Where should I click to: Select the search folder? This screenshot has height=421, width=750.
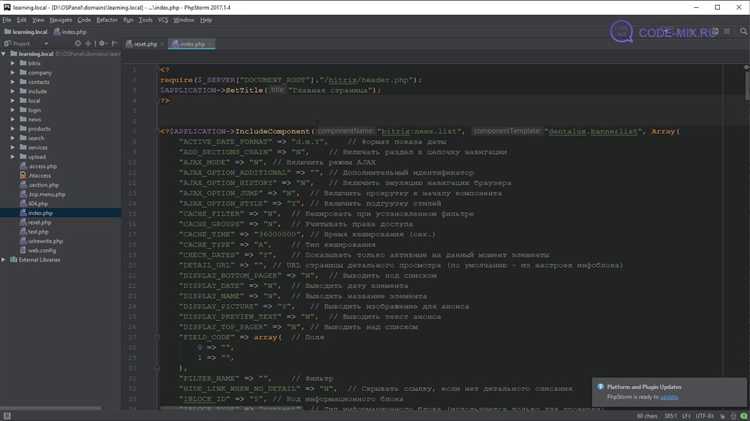[36, 138]
